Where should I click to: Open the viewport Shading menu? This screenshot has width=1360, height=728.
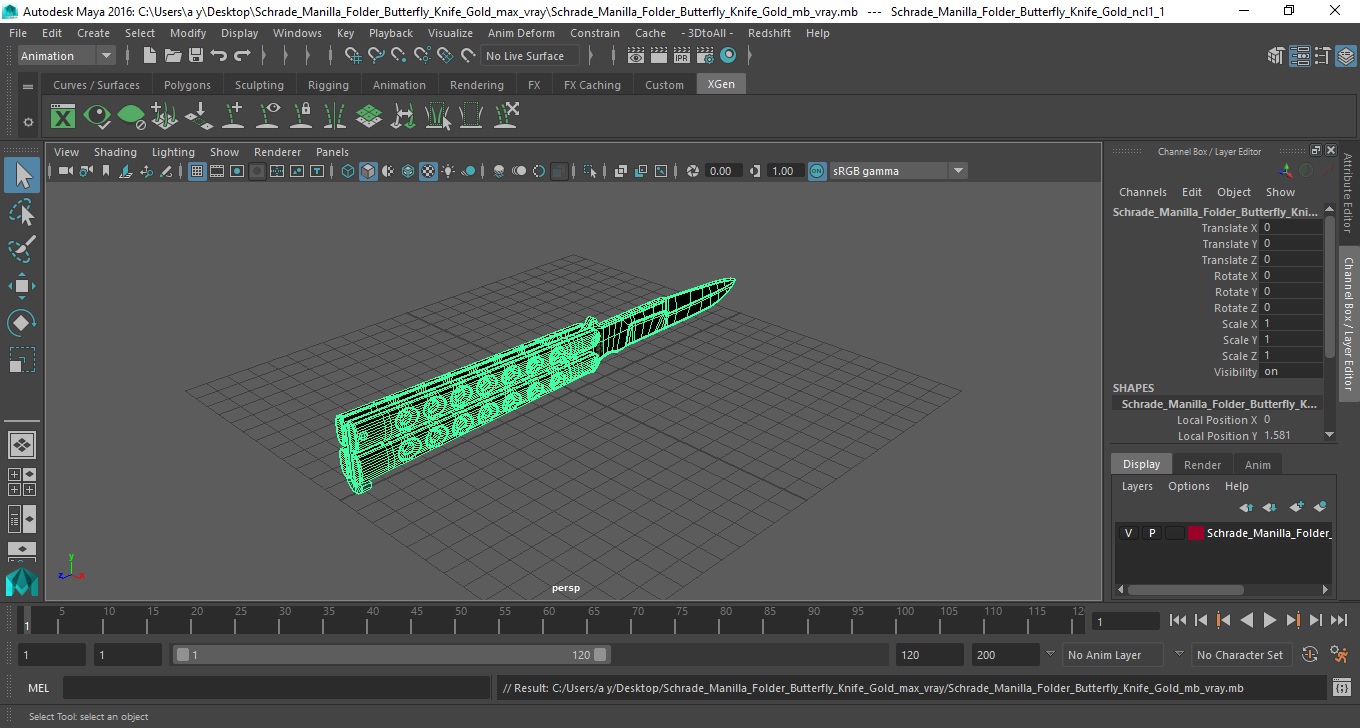pos(115,152)
